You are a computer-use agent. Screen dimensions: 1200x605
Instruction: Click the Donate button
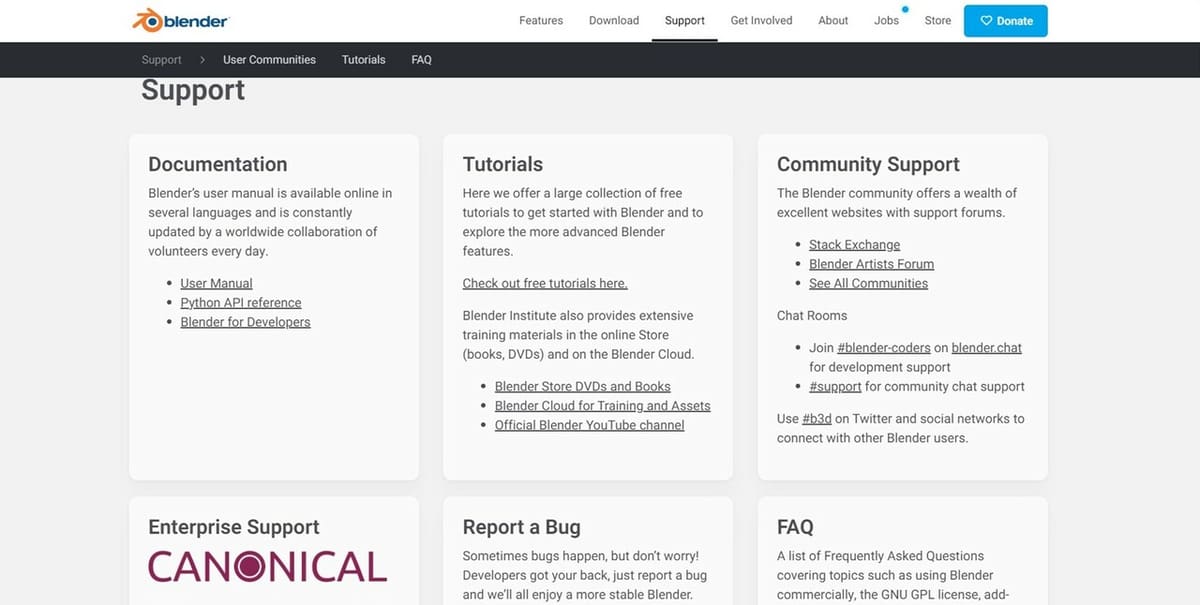(x=1006, y=21)
